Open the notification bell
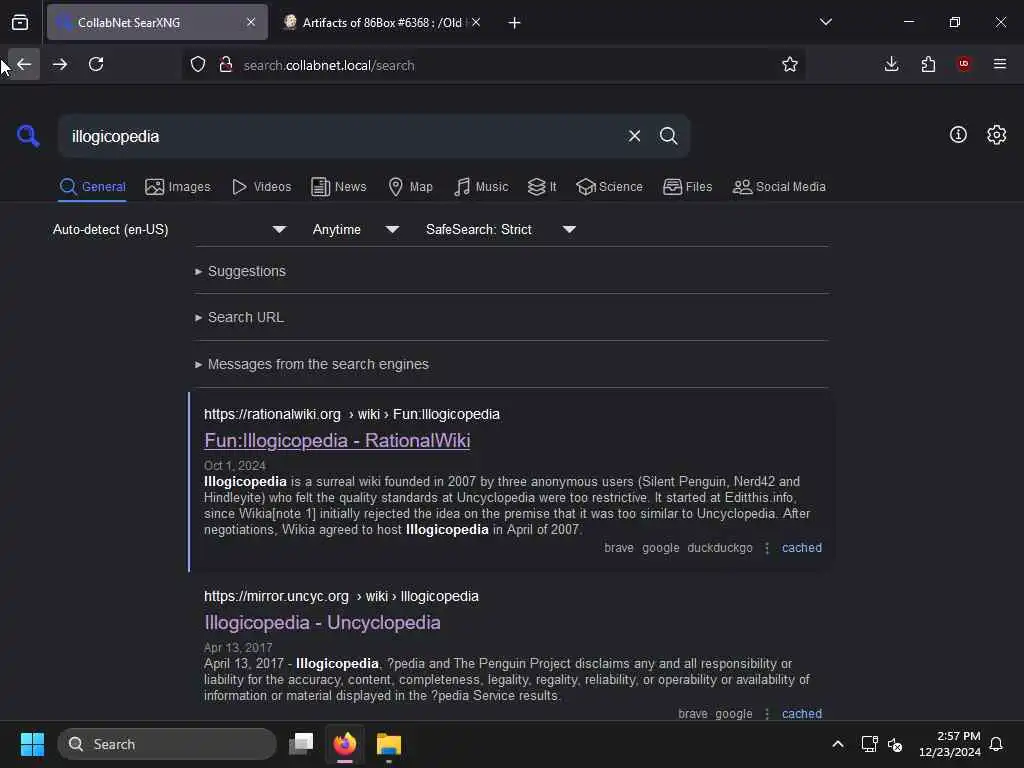Viewport: 1024px width, 768px height. [996, 744]
